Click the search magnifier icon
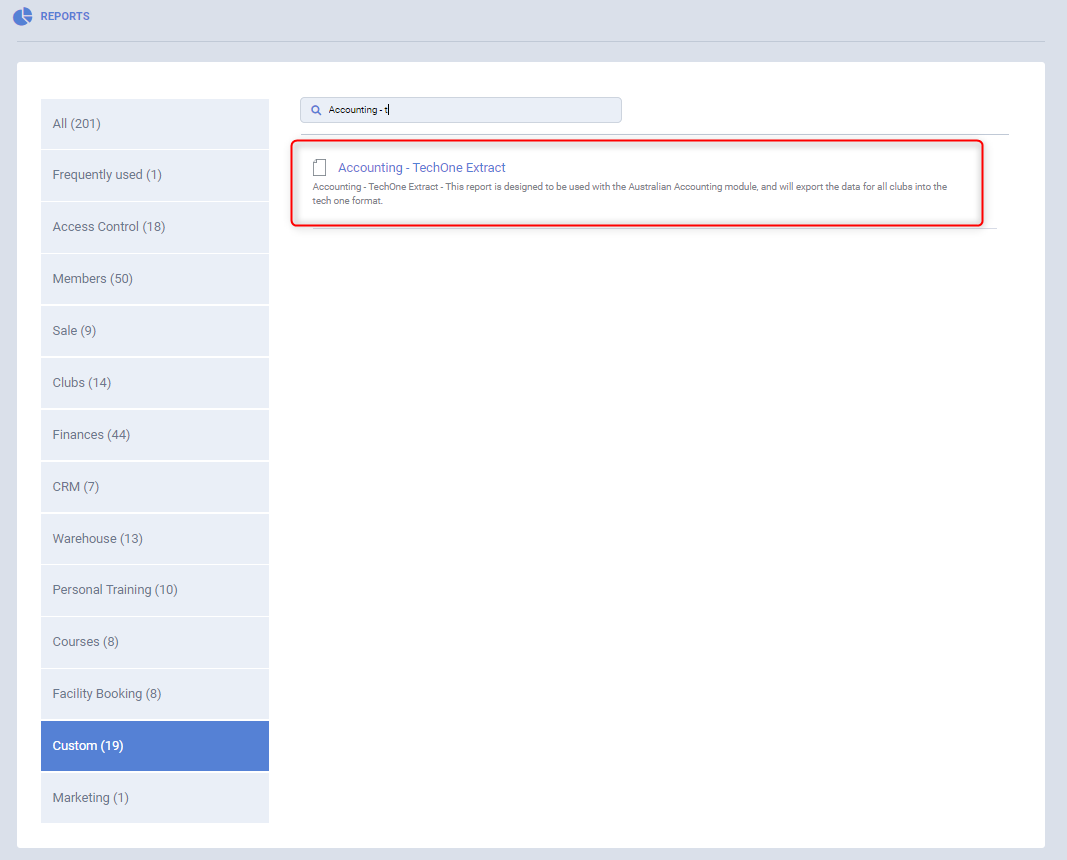Screen dimensions: 1067x860 316,110
